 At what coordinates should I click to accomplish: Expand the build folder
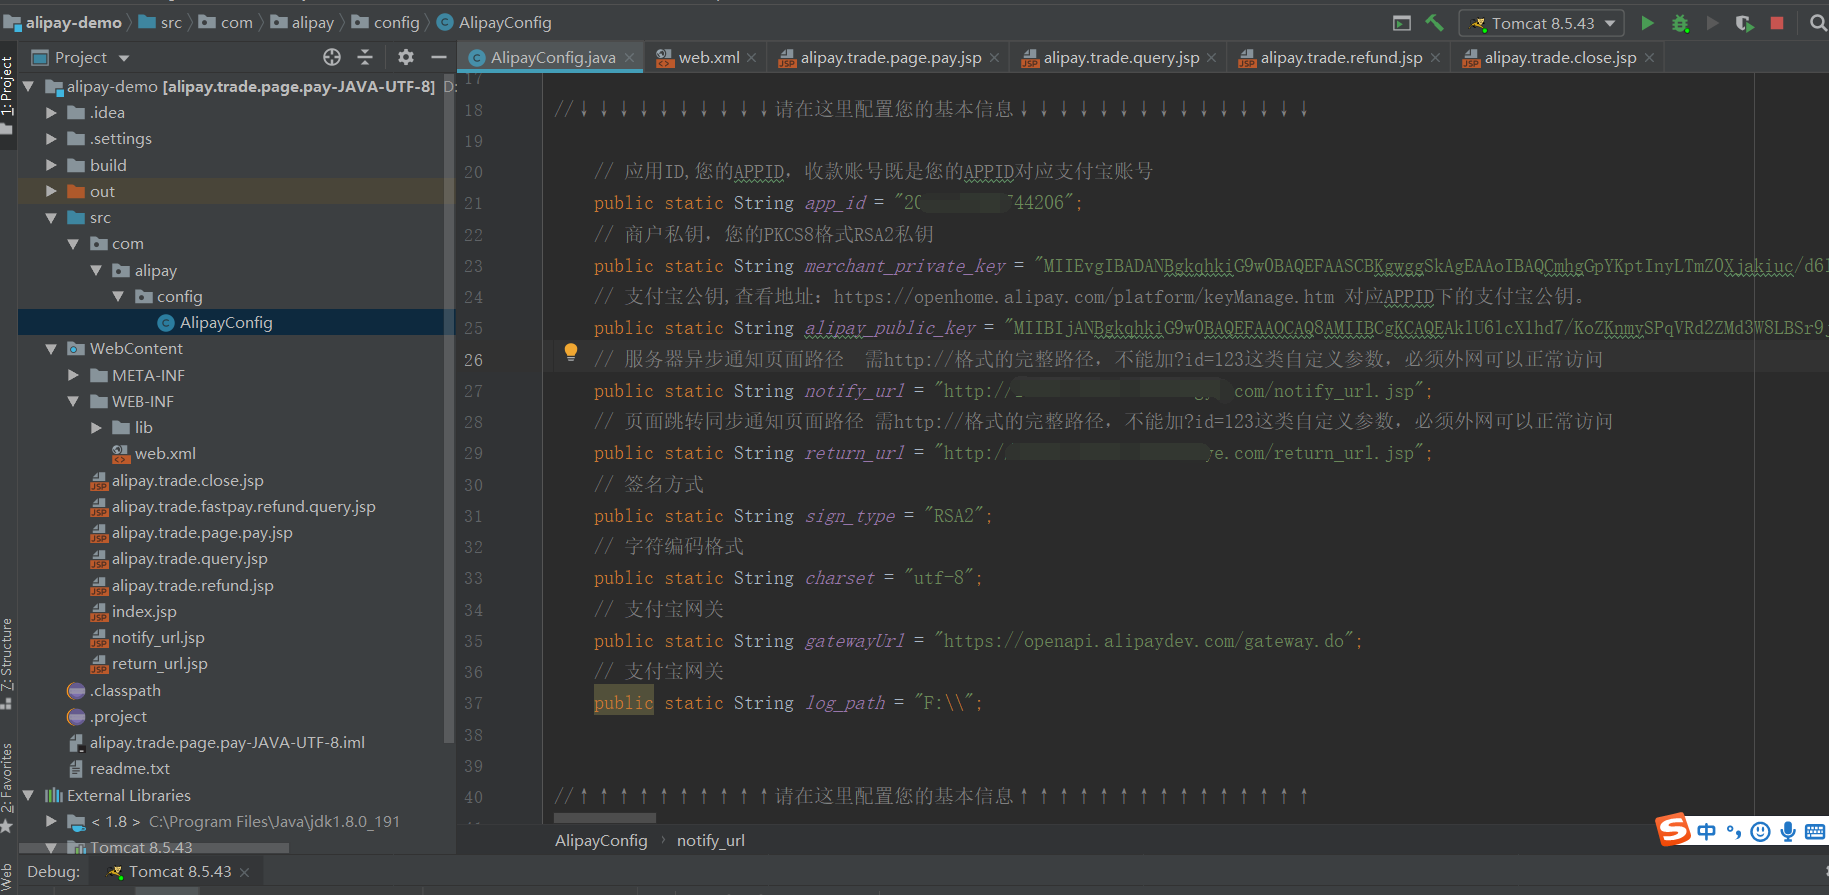pyautogui.click(x=51, y=165)
